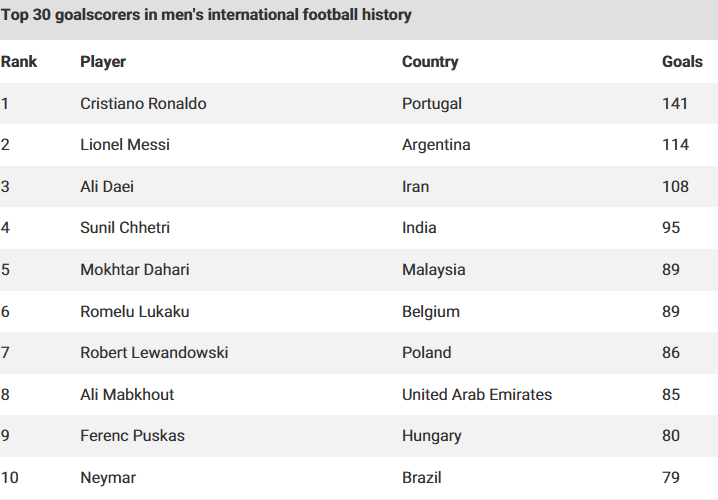
Task: Select the Cristiano Ronaldo player name
Action: (143, 103)
